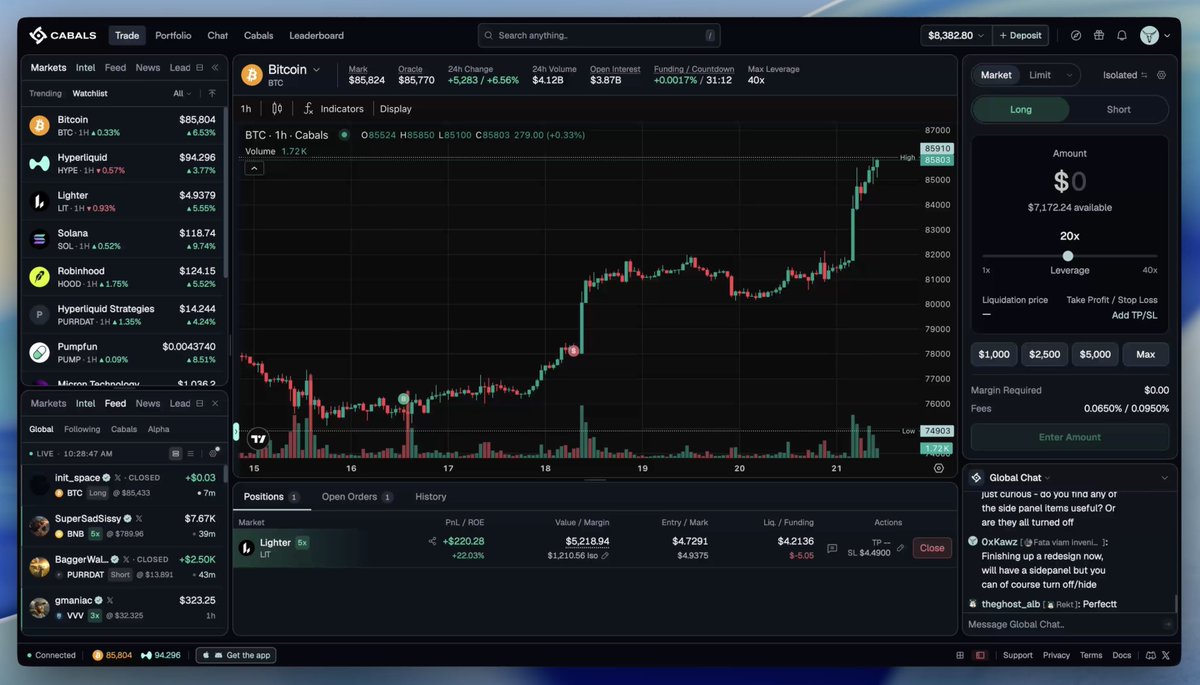The height and width of the screenshot is (685, 1200).
Task: Open the rewards gift icon
Action: click(x=1099, y=35)
